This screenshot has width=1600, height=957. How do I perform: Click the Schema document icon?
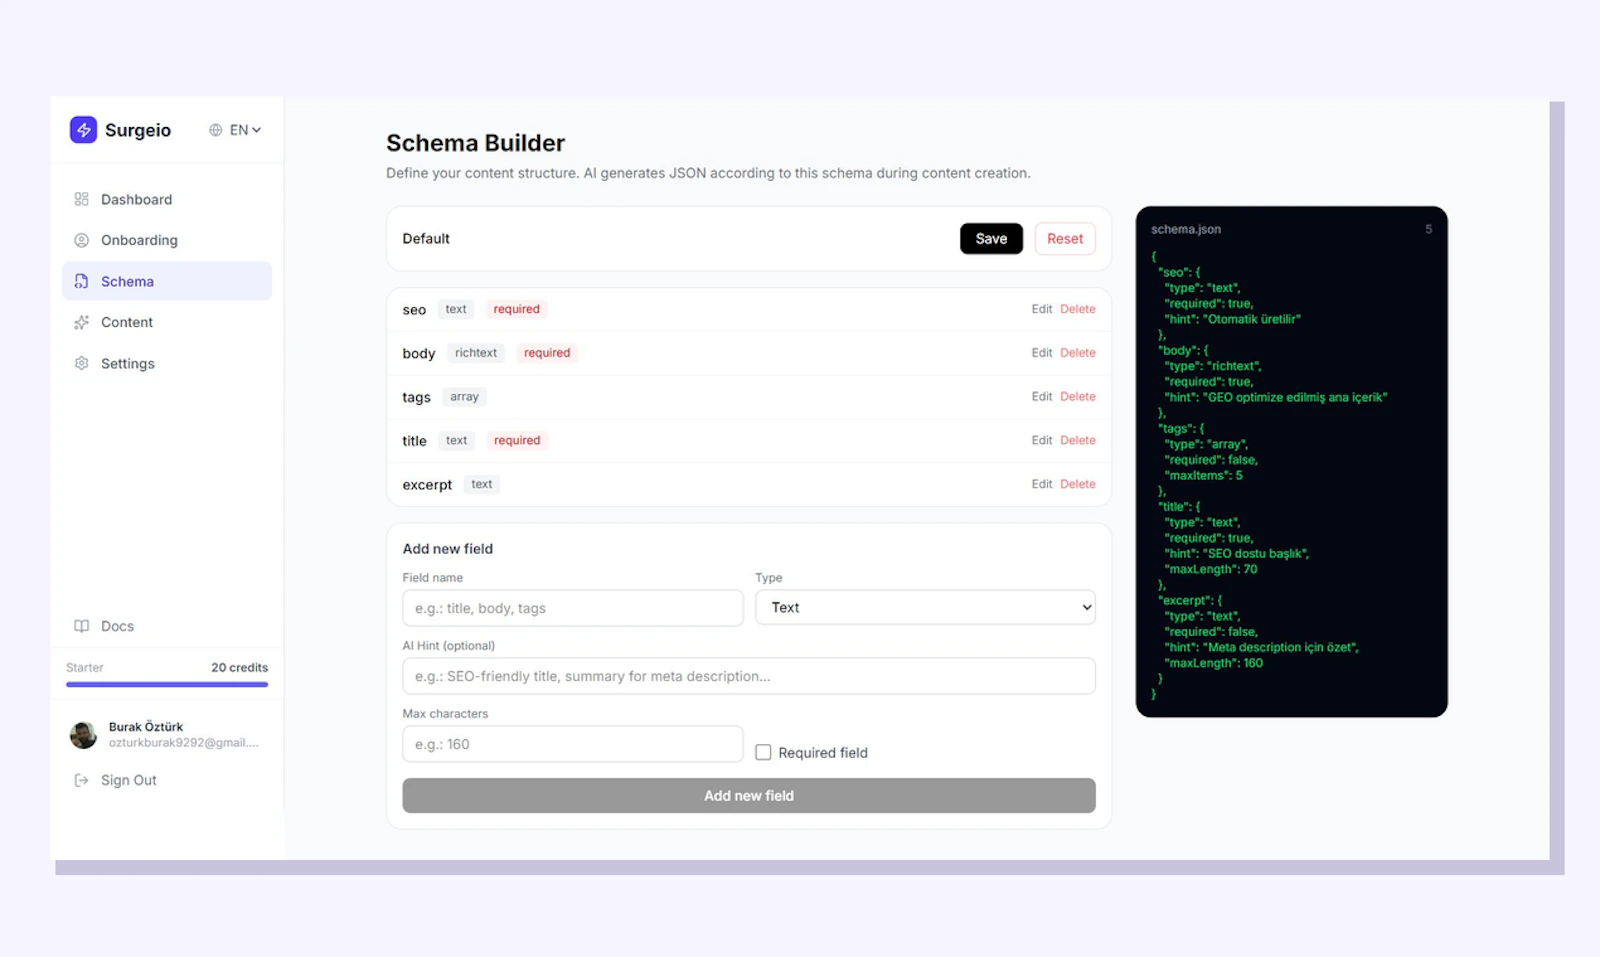[82, 281]
